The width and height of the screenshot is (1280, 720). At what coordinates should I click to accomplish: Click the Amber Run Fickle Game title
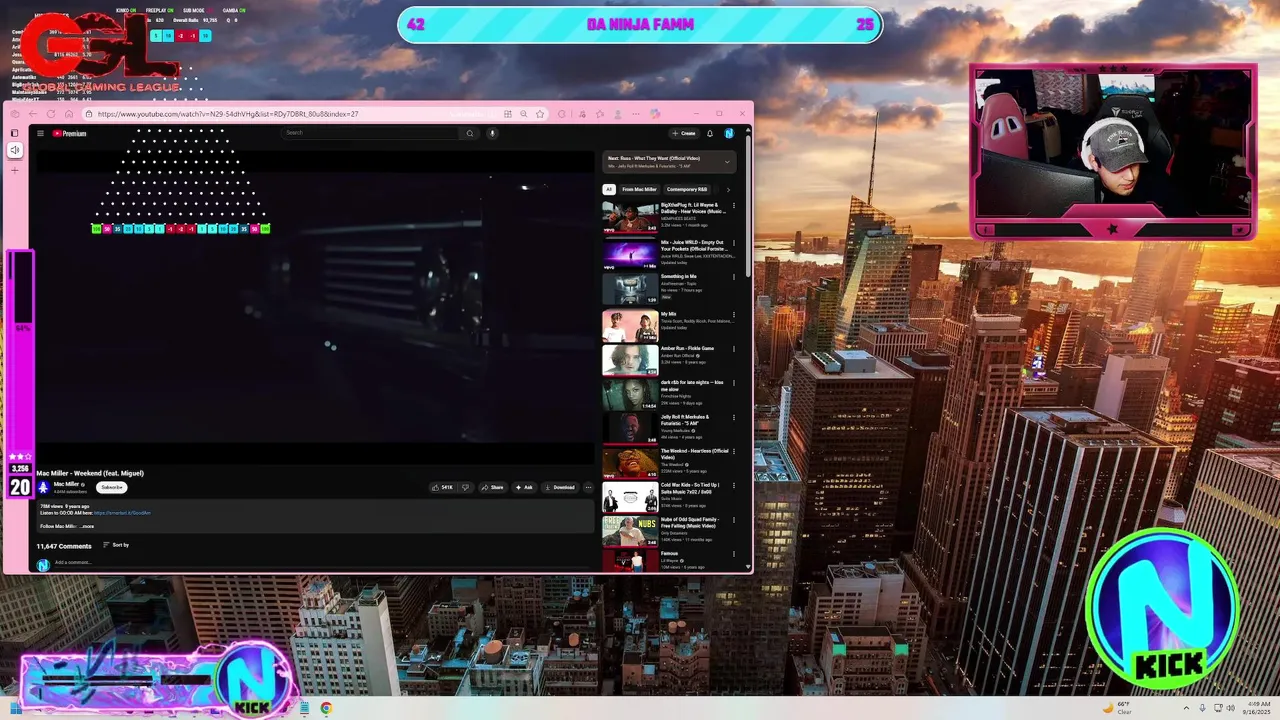click(687, 348)
